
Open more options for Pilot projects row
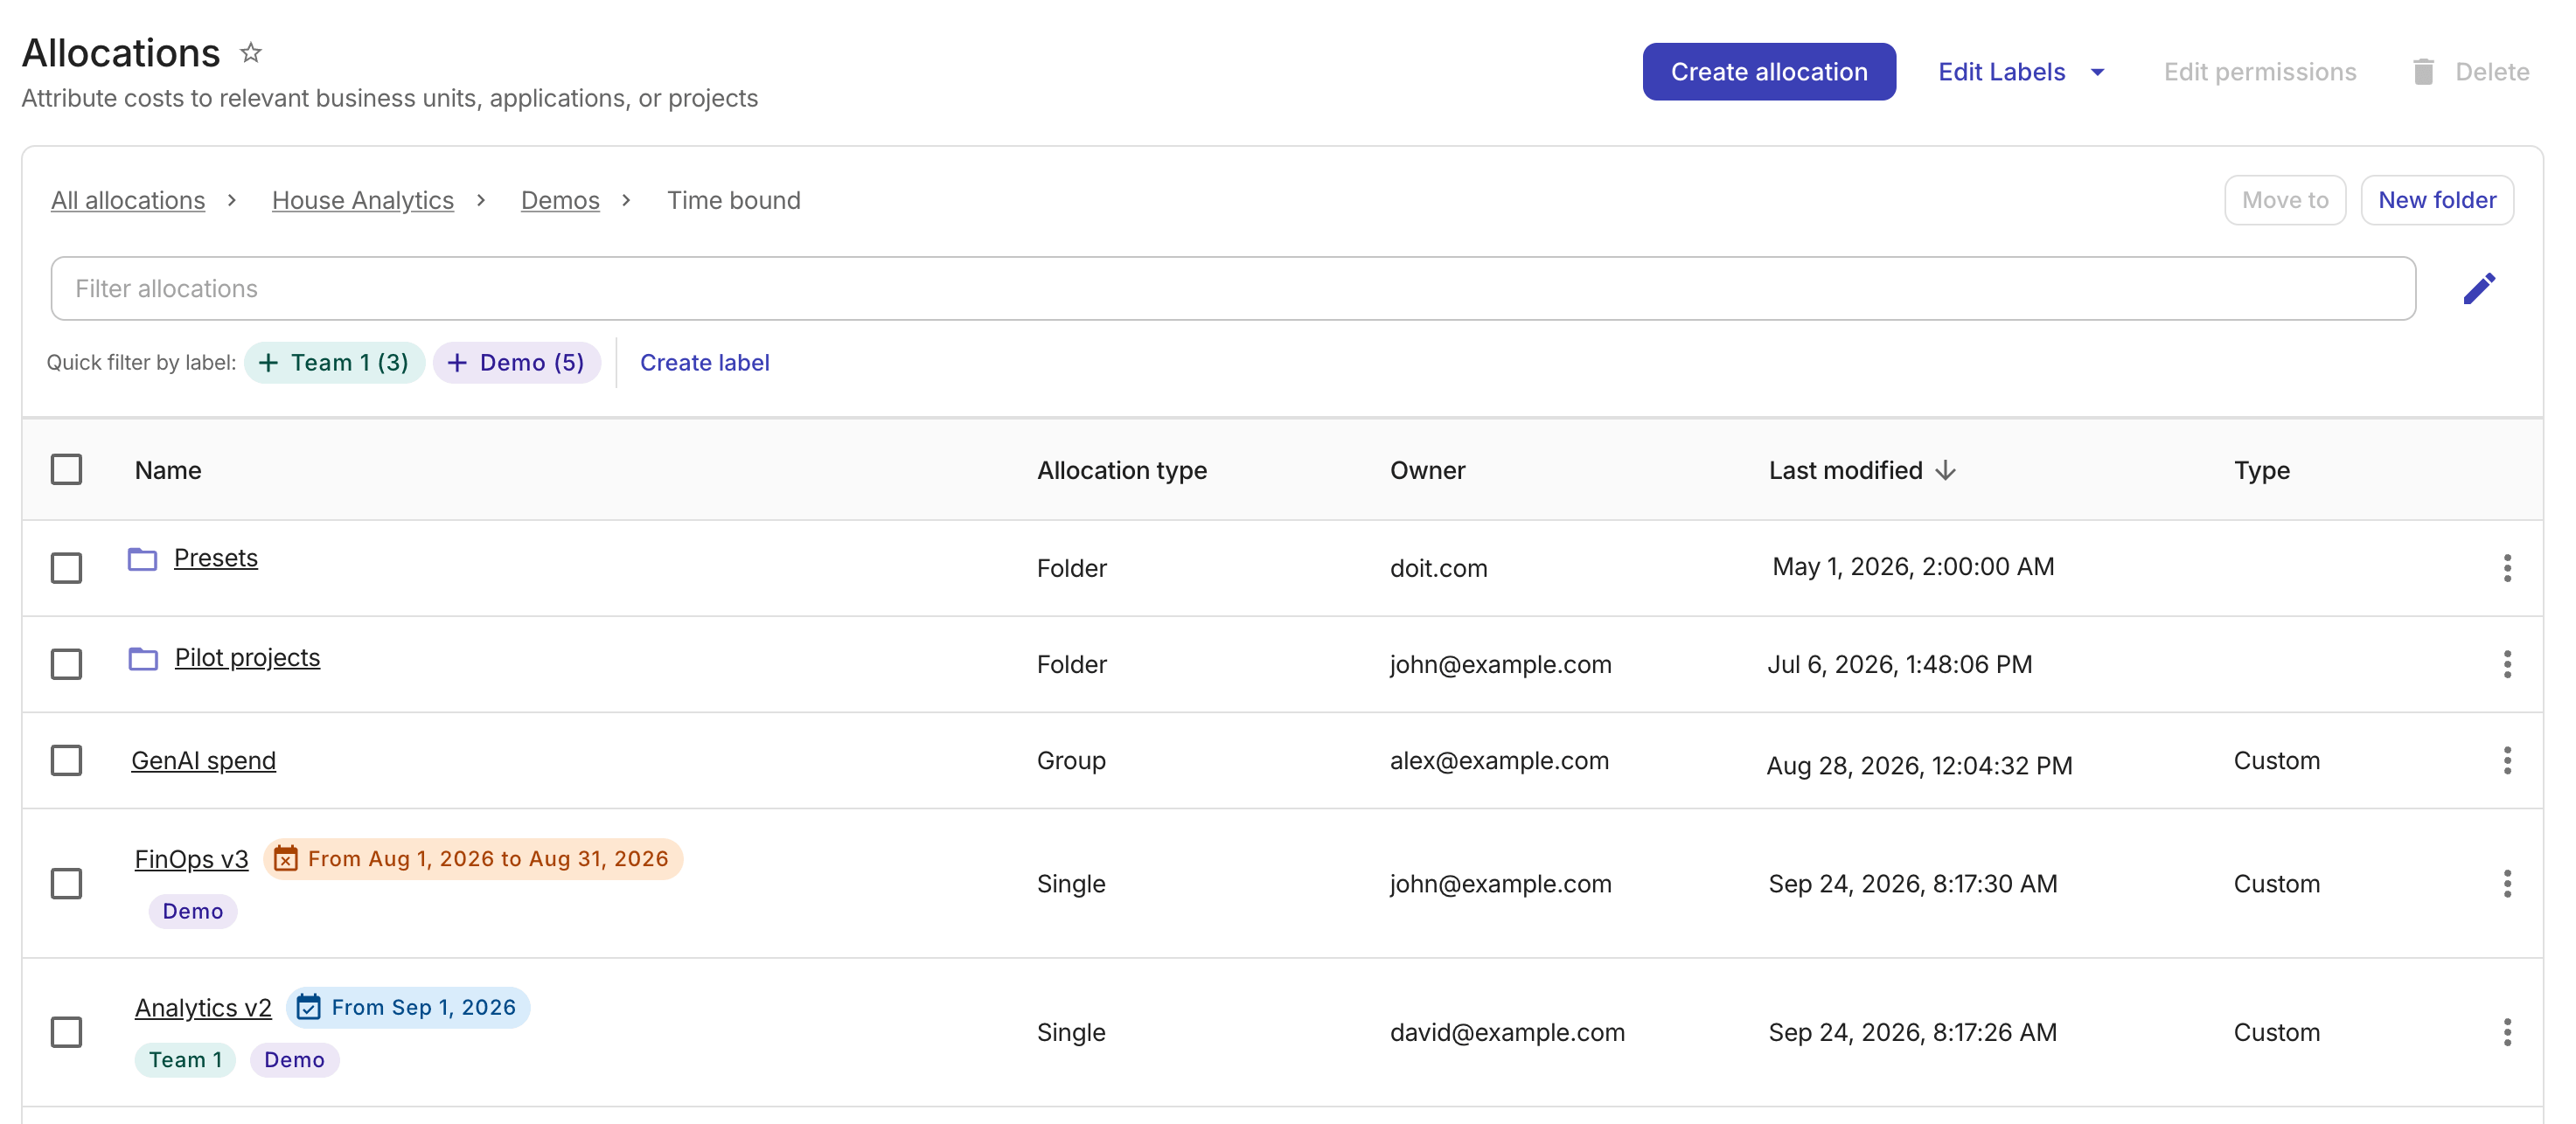click(x=2507, y=664)
